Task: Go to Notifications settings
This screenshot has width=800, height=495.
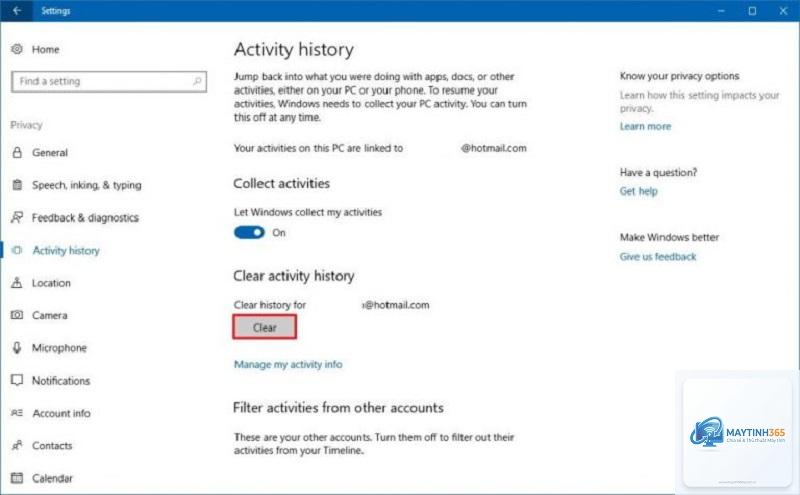Action: tap(61, 381)
